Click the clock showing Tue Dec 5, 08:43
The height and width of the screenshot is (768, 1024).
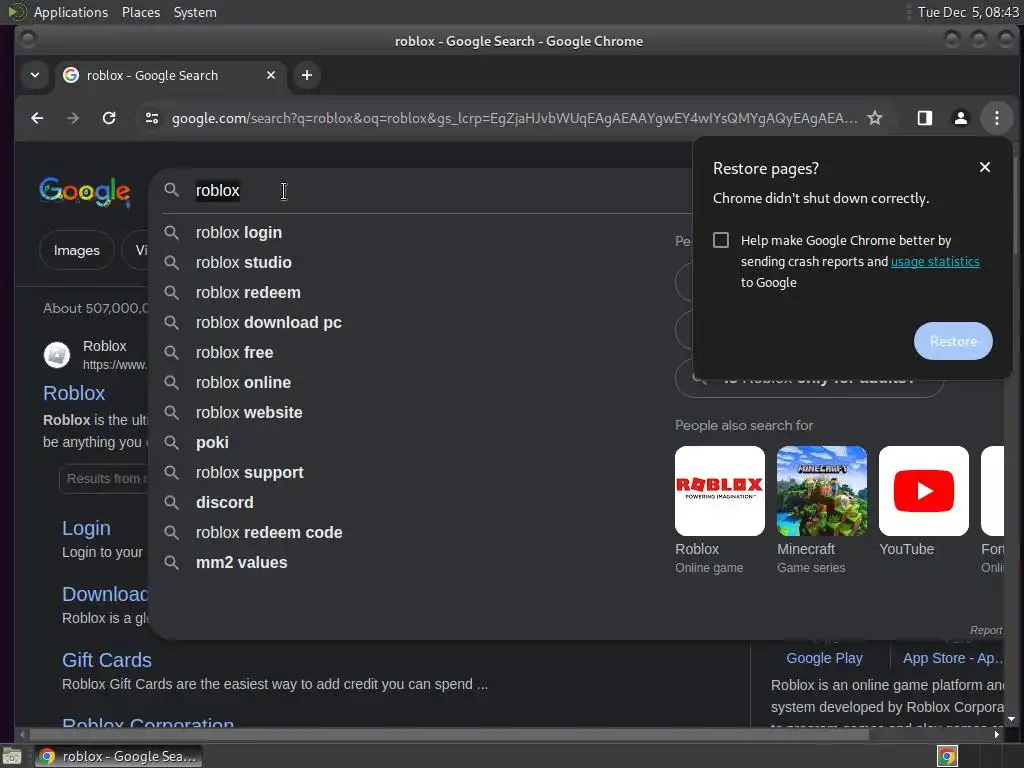[x=968, y=12]
